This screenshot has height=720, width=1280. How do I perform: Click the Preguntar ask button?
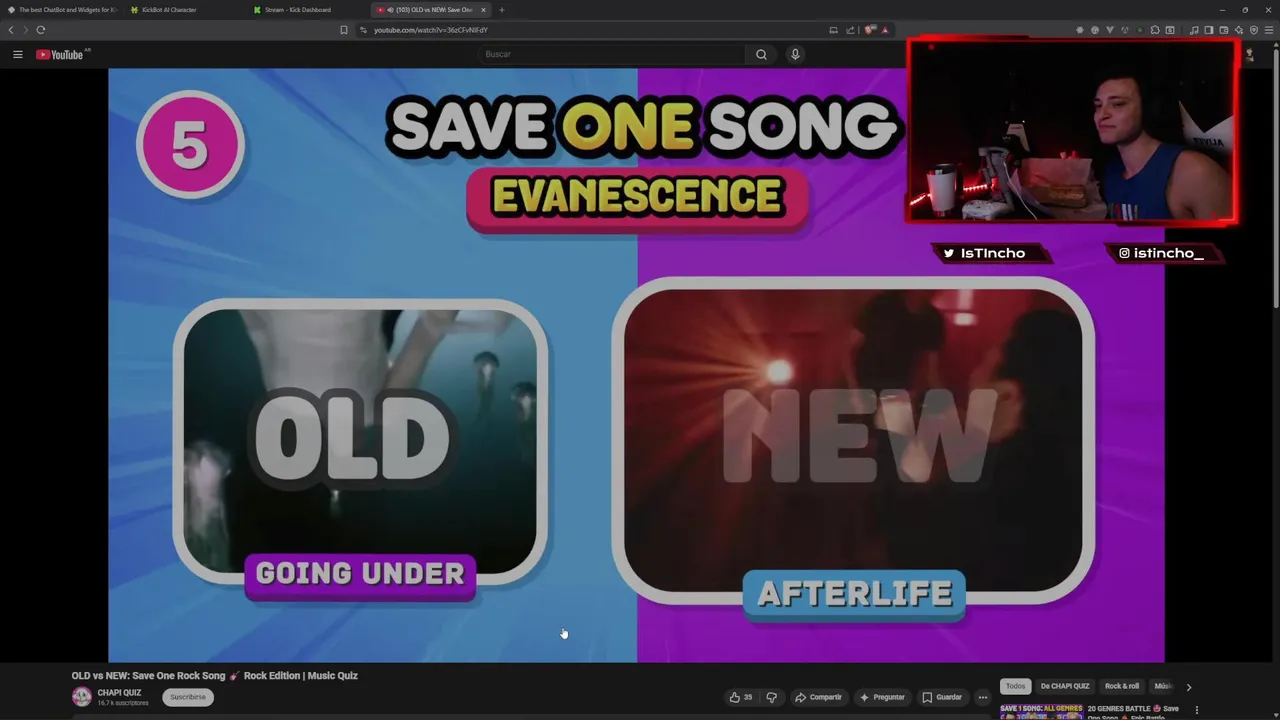point(882,697)
